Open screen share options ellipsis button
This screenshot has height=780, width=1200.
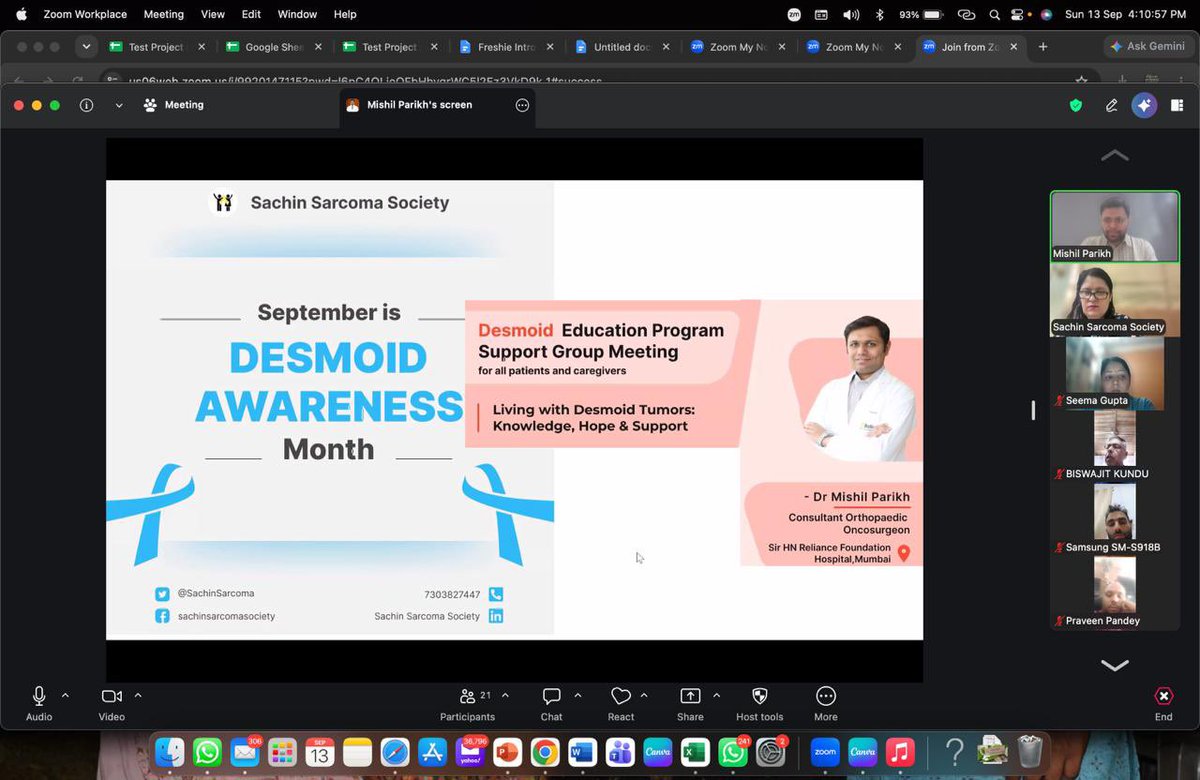522,105
